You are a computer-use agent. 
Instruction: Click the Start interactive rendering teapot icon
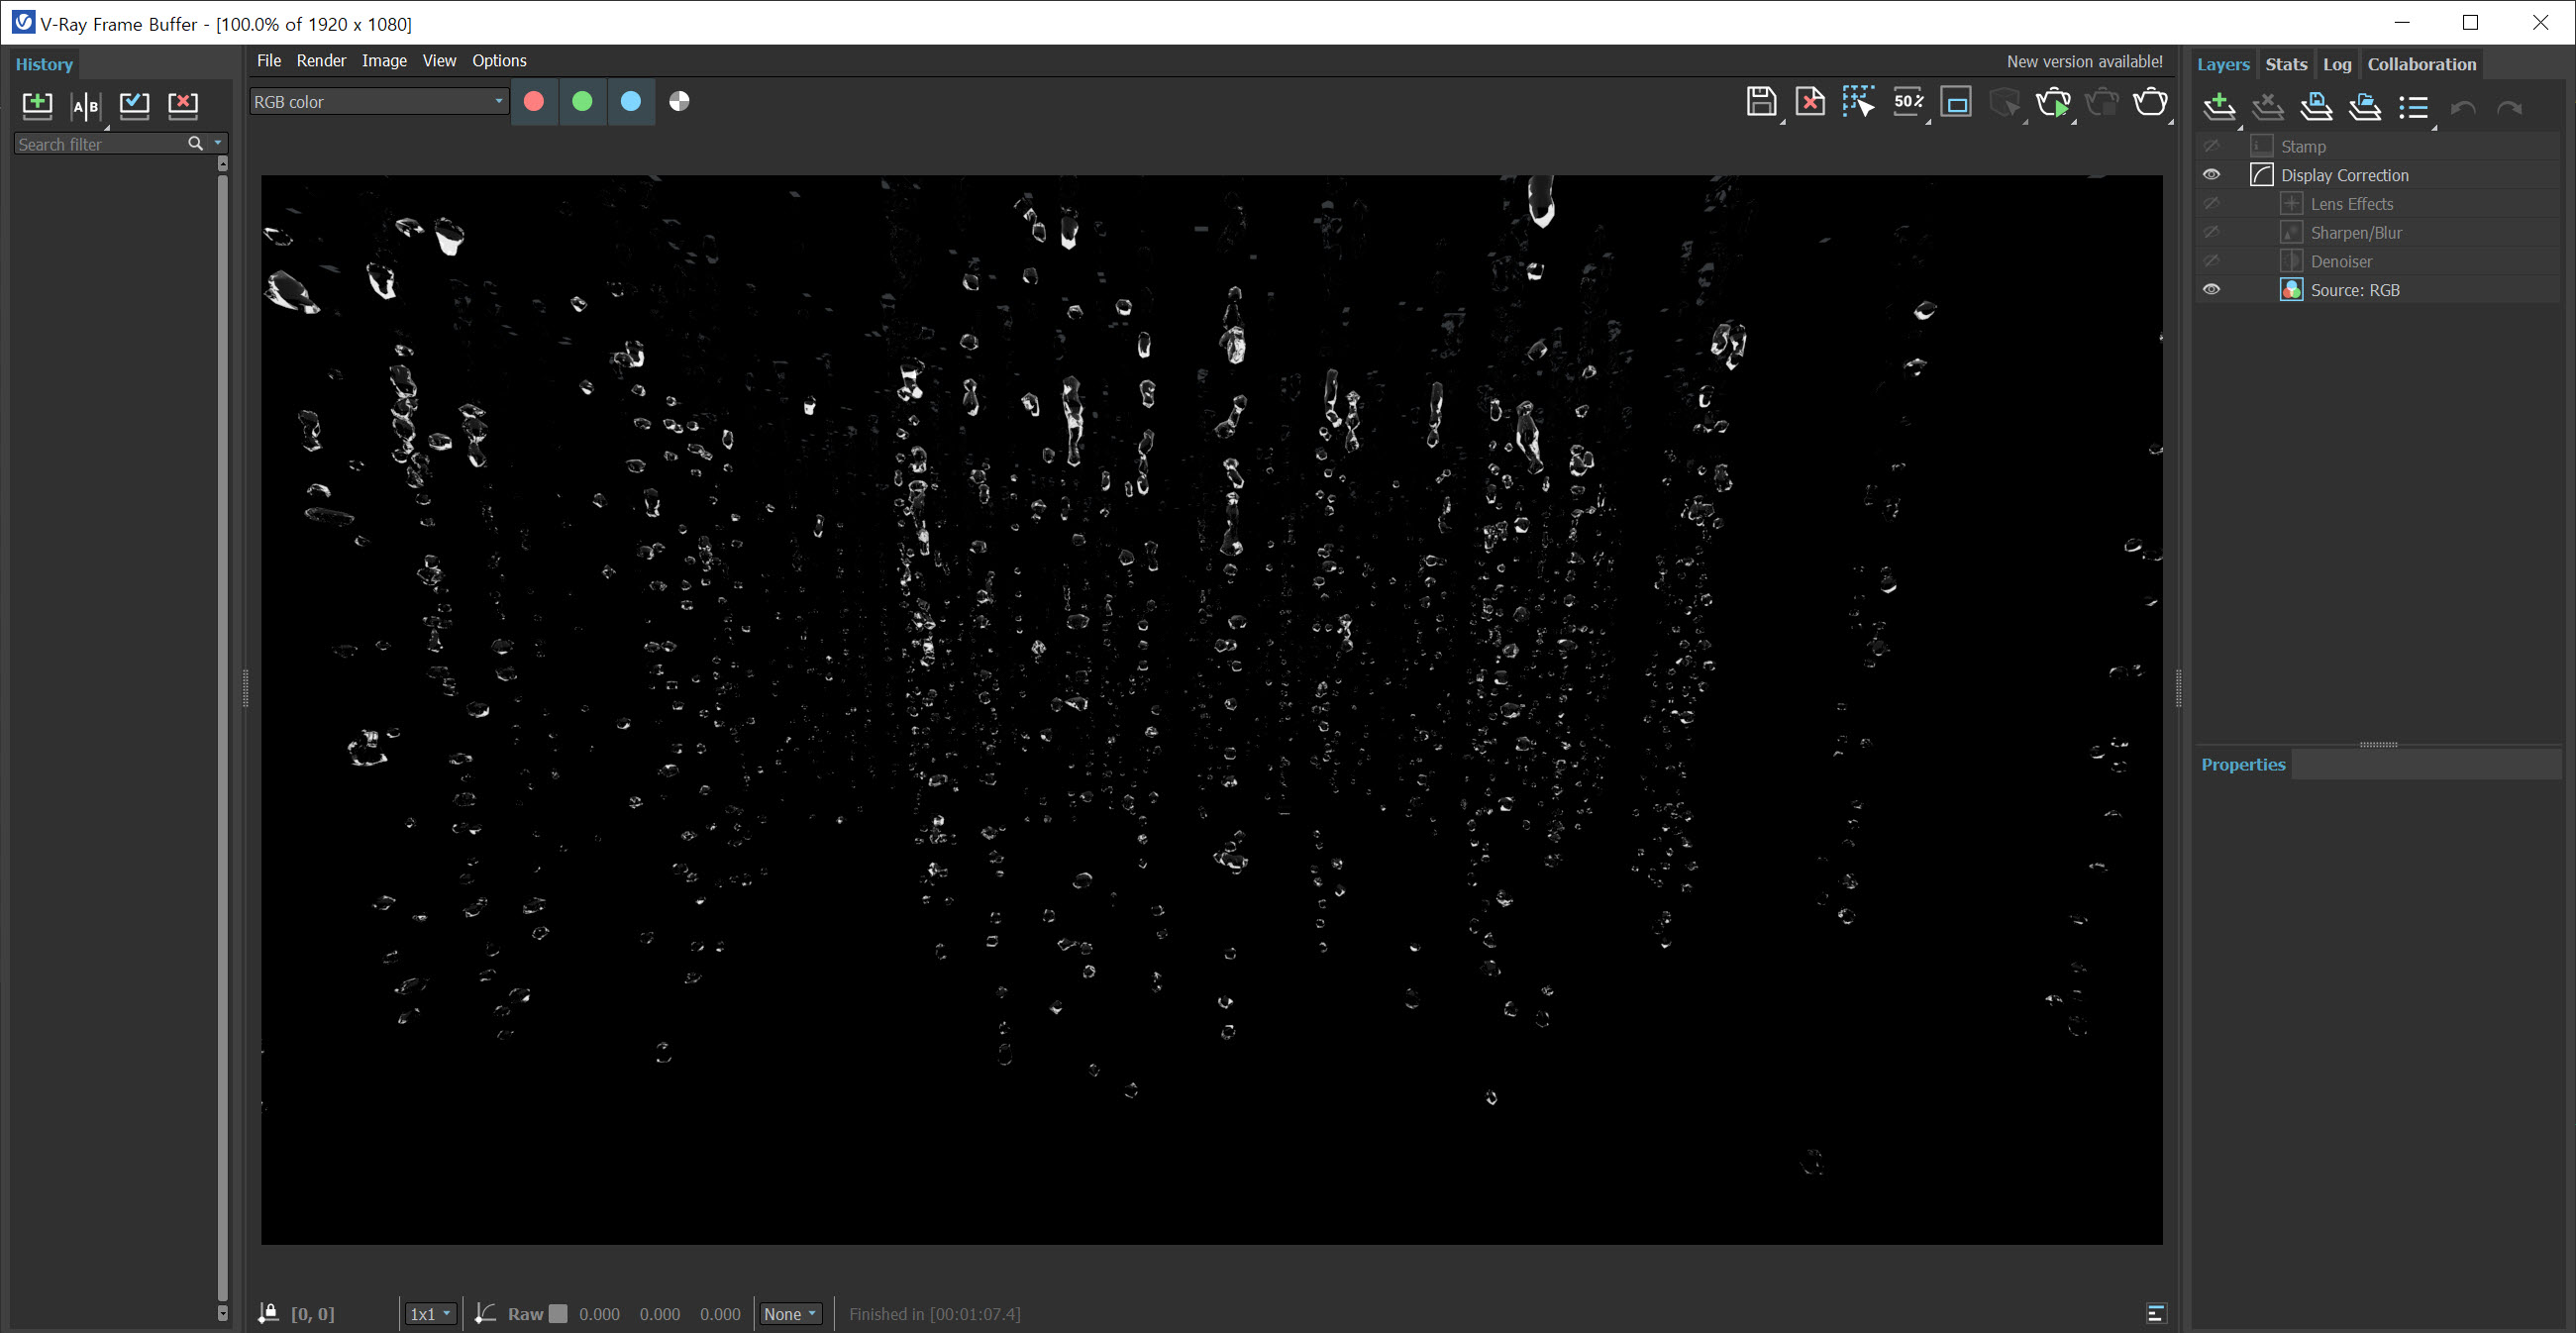(2053, 102)
